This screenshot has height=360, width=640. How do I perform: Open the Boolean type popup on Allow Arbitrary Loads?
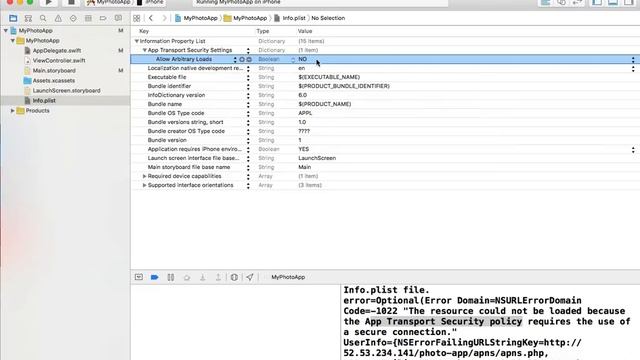pos(293,60)
